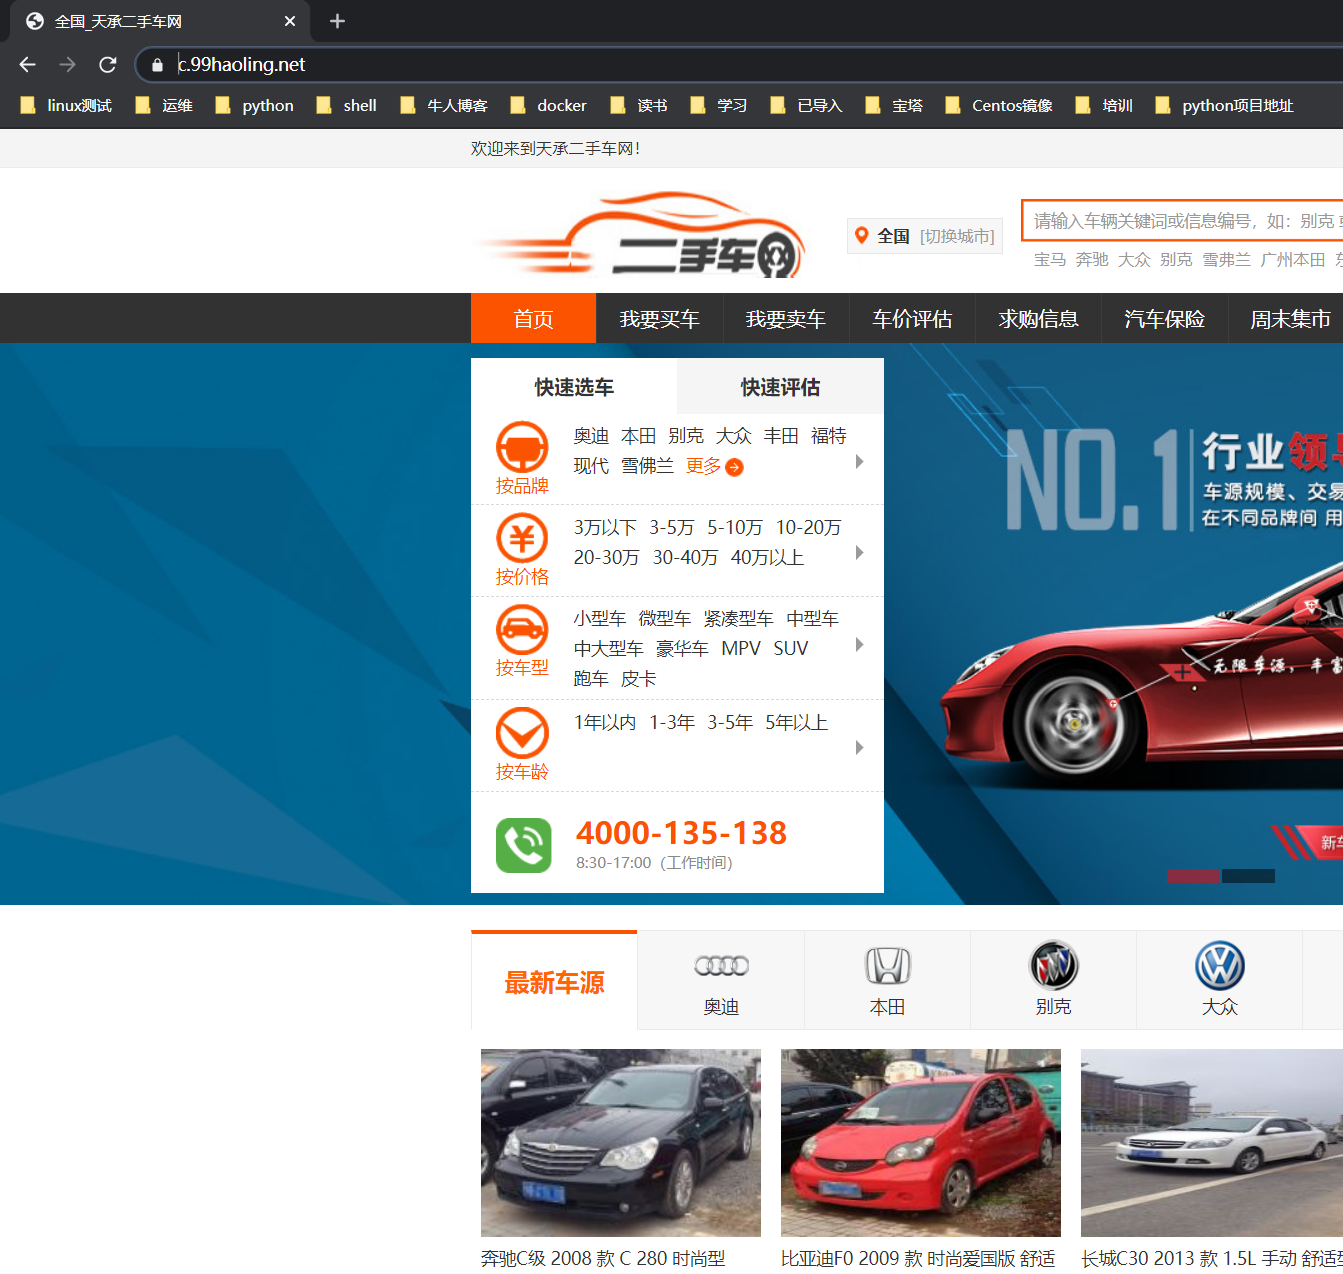Open the 读书 bookmark folder

pos(639,105)
